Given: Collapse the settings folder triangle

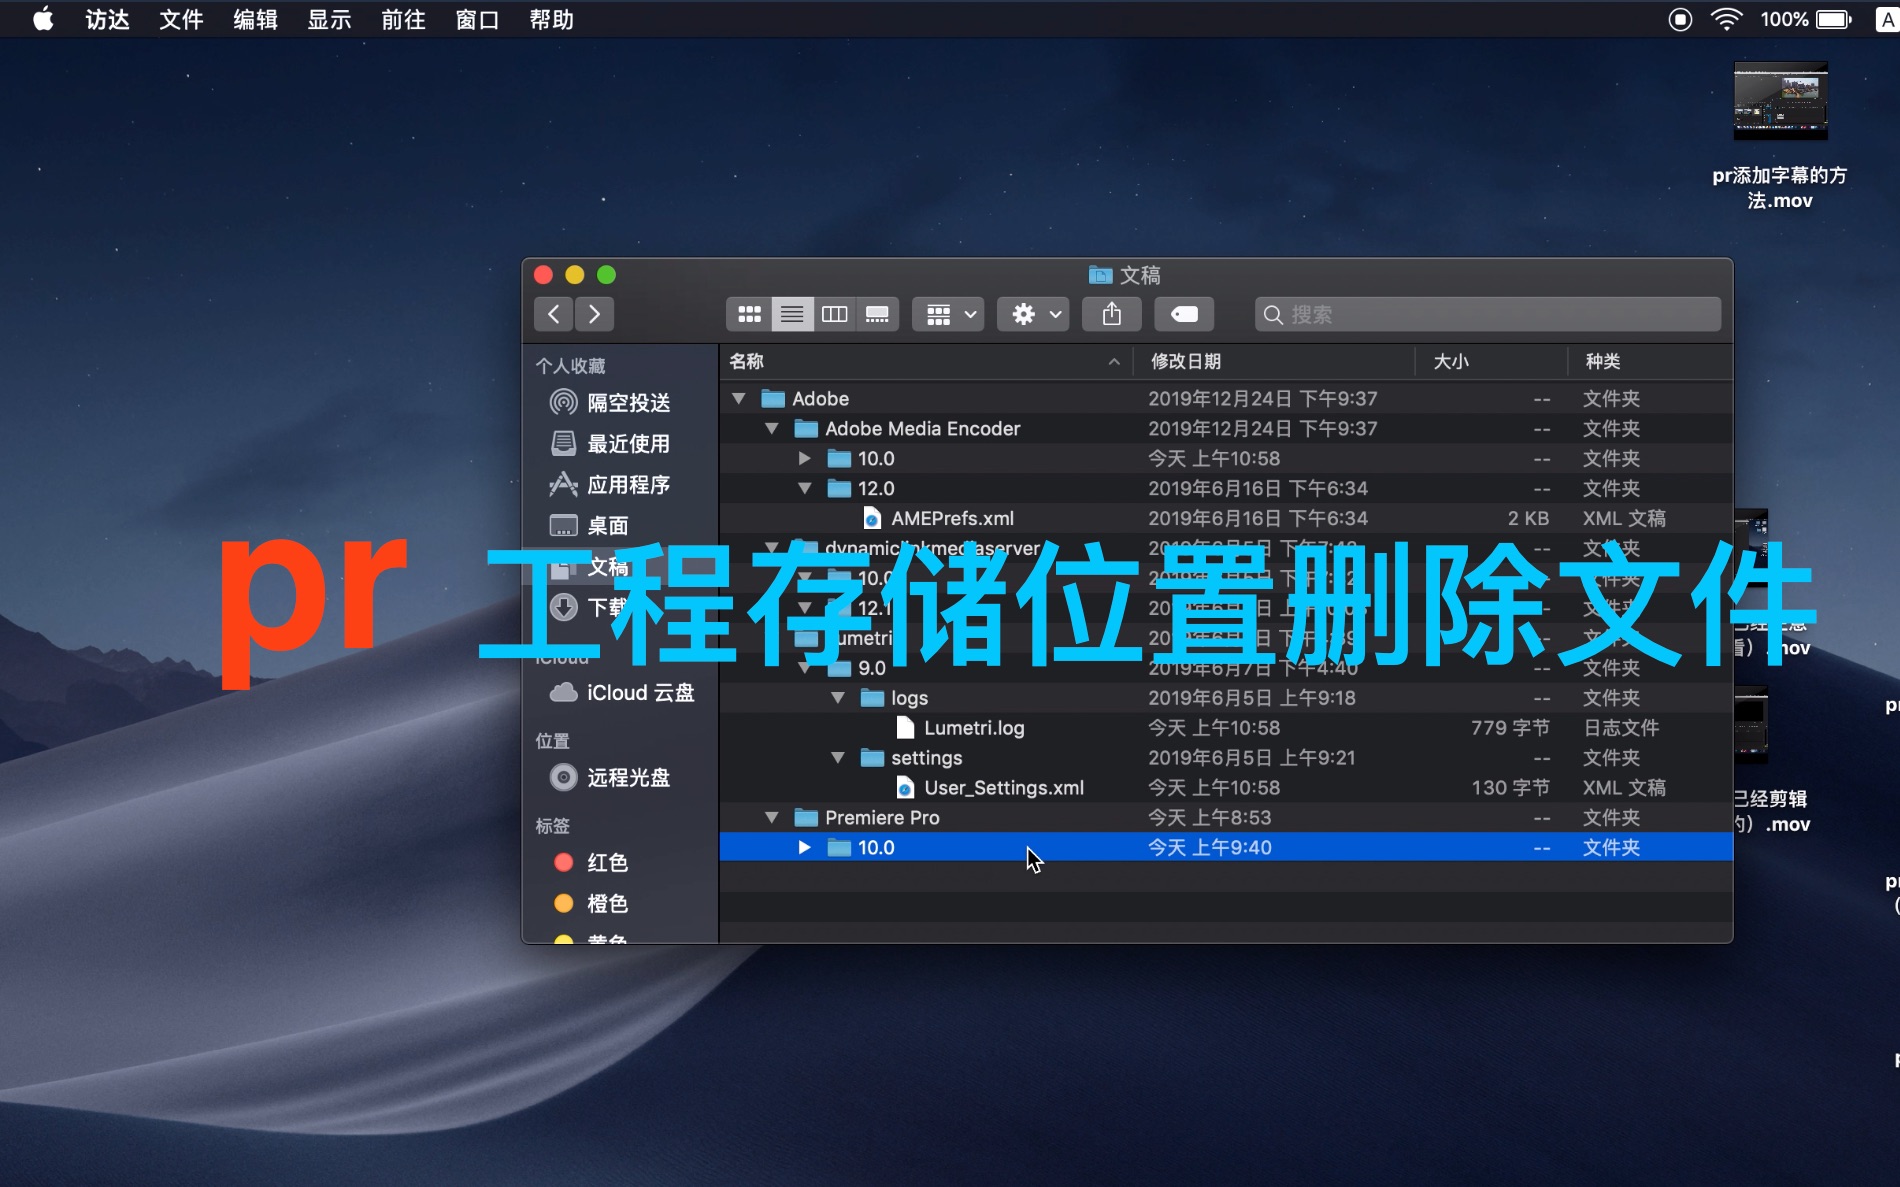Looking at the screenshot, I should click(x=838, y=758).
